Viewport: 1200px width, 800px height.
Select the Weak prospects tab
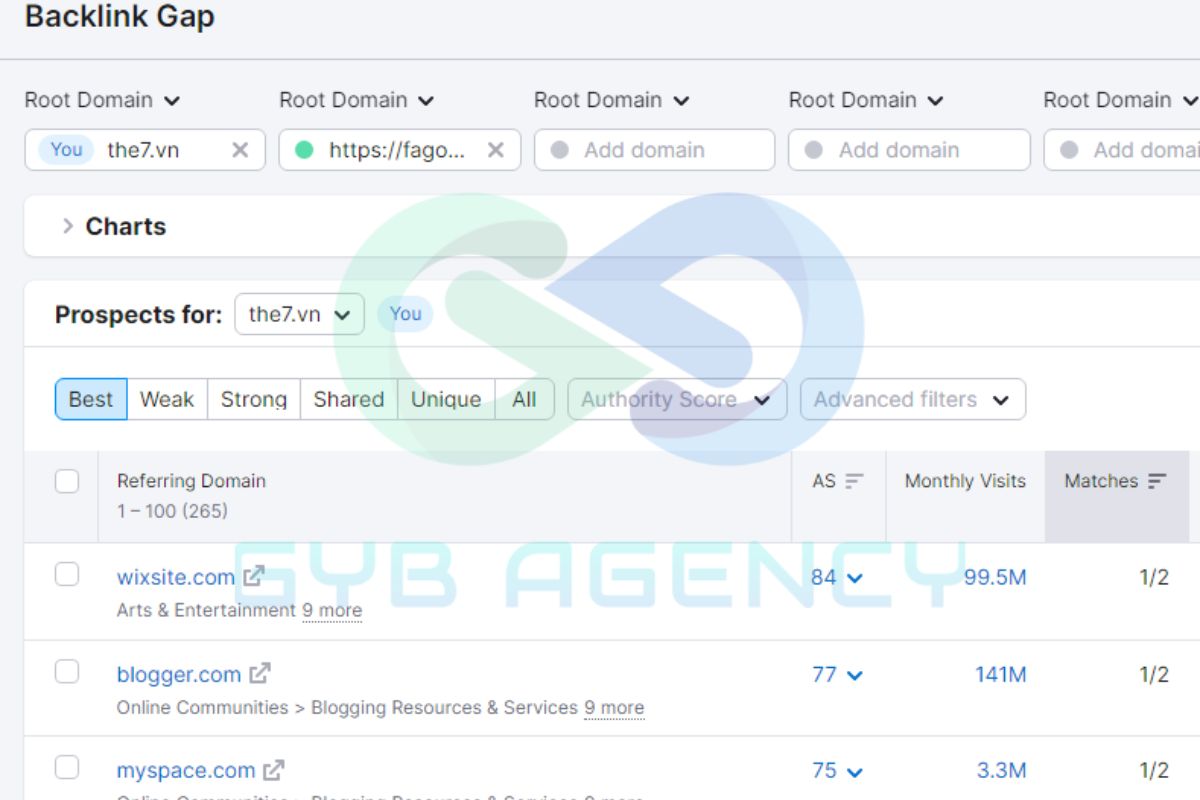click(x=167, y=399)
